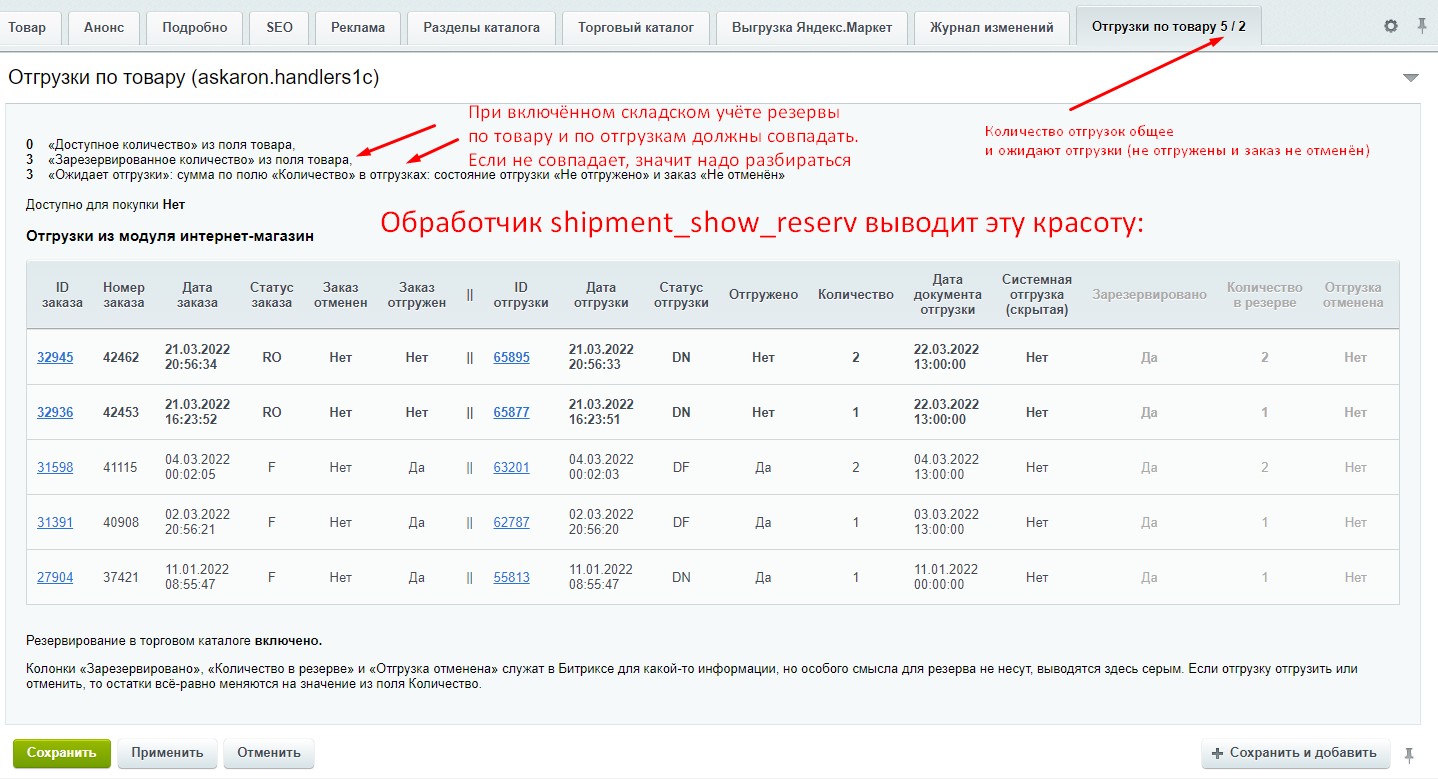Open order ID 27904 link
1438x779 pixels.
(x=55, y=577)
